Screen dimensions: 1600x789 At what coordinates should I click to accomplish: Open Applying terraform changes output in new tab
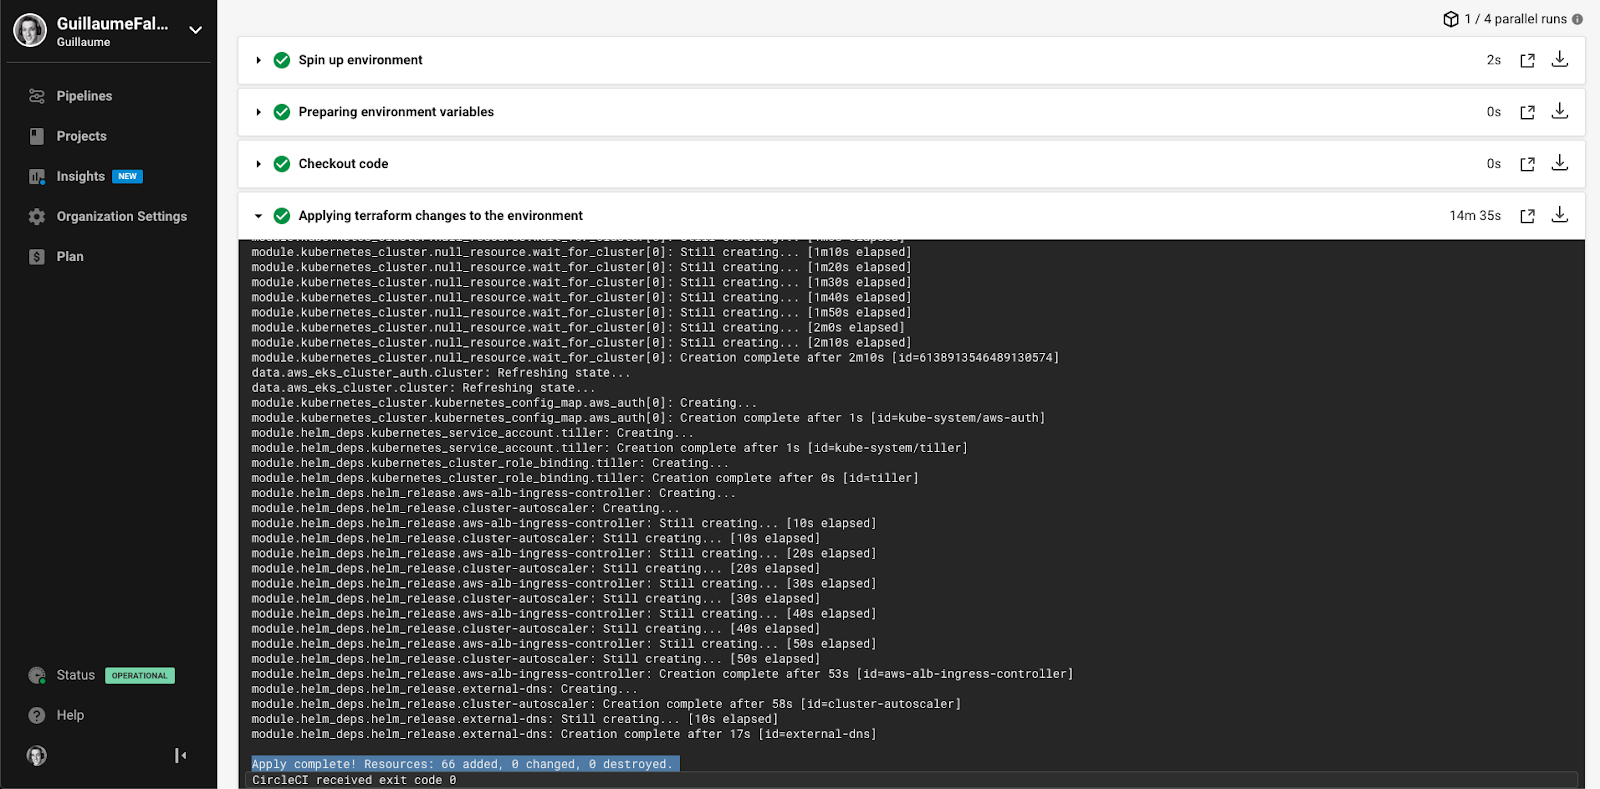click(1527, 216)
